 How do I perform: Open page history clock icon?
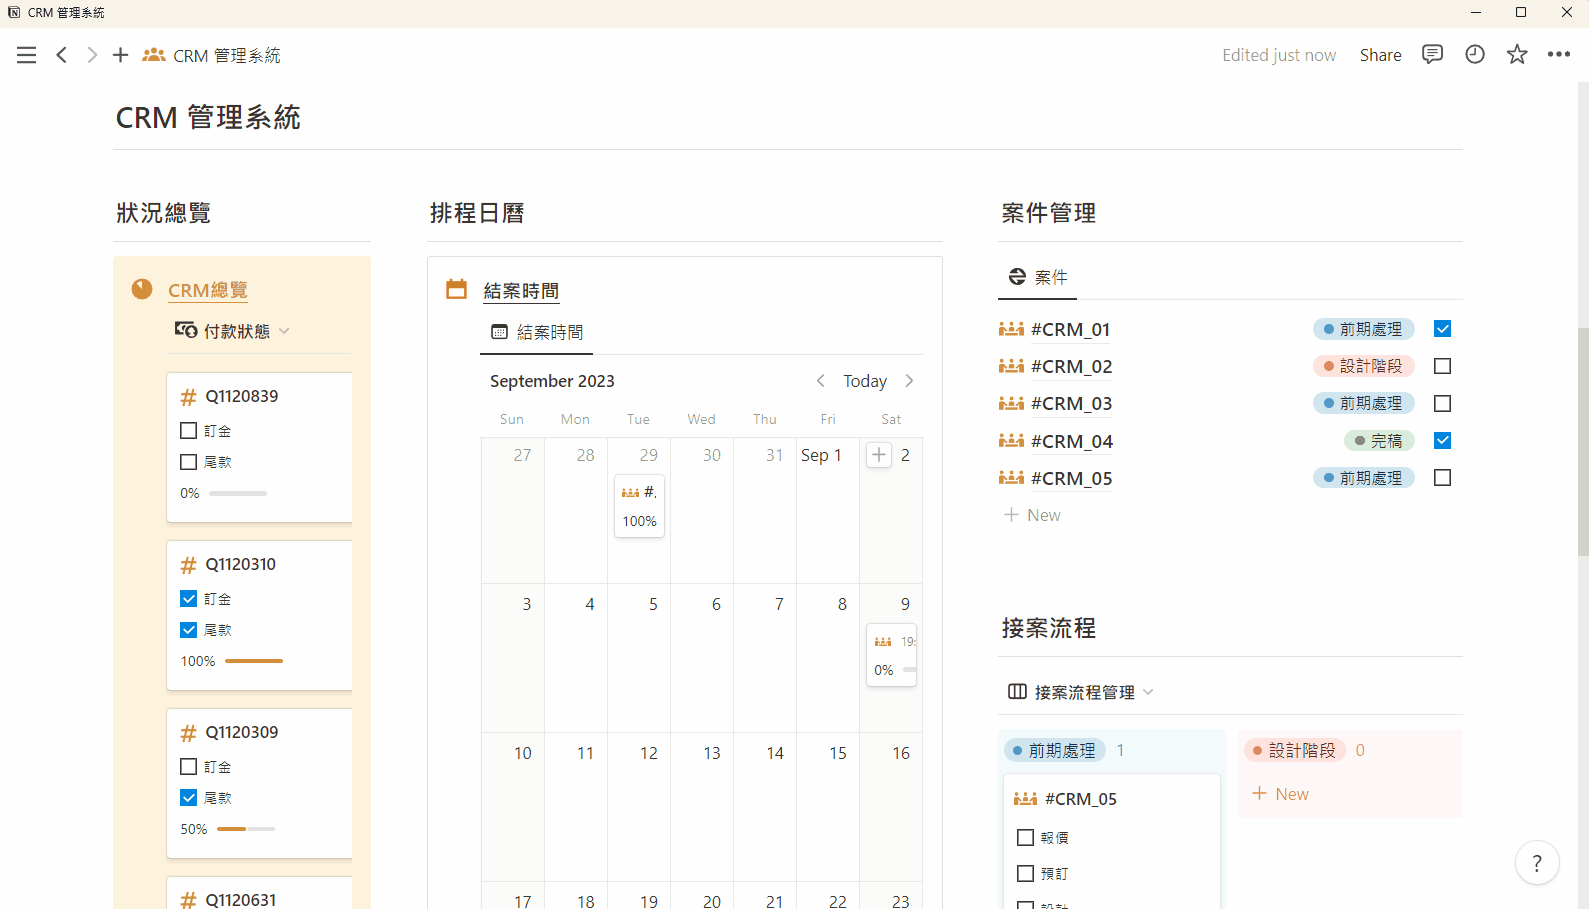point(1475,54)
